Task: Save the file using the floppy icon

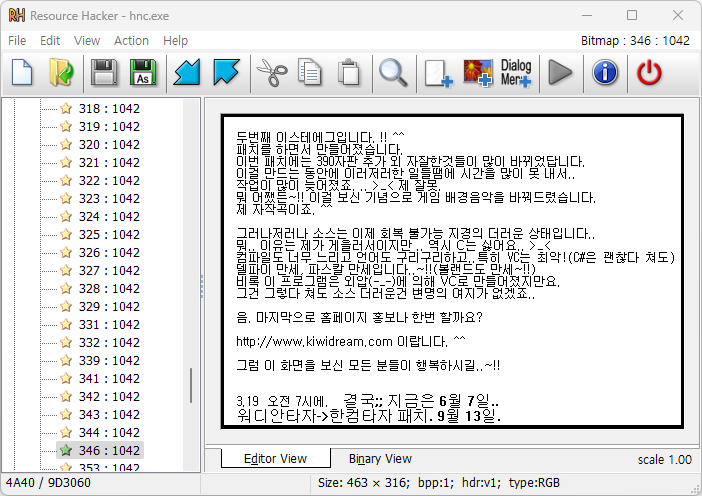Action: (x=104, y=73)
